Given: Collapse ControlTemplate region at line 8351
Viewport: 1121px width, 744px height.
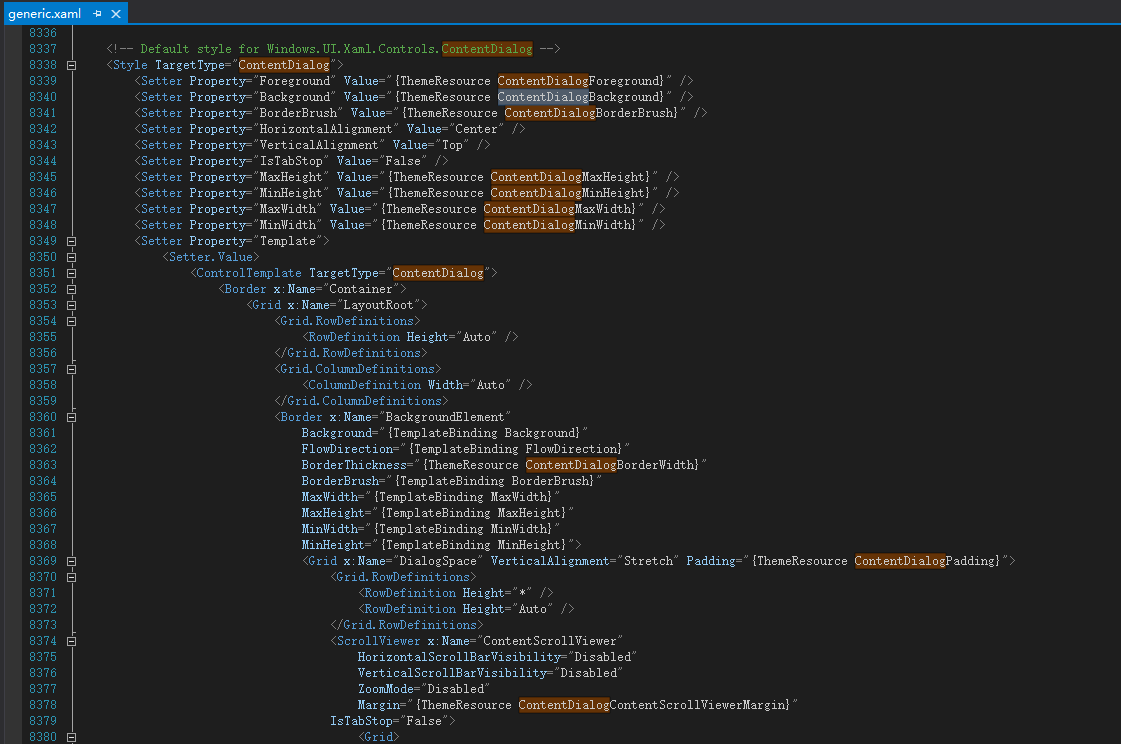Looking at the screenshot, I should (x=71, y=273).
